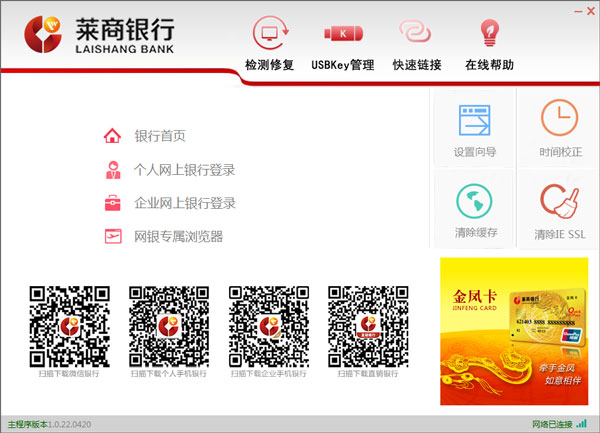Click the QR code for 扫描下载企业手机银行
Screen dimensions: 600x433
[x=269, y=326]
